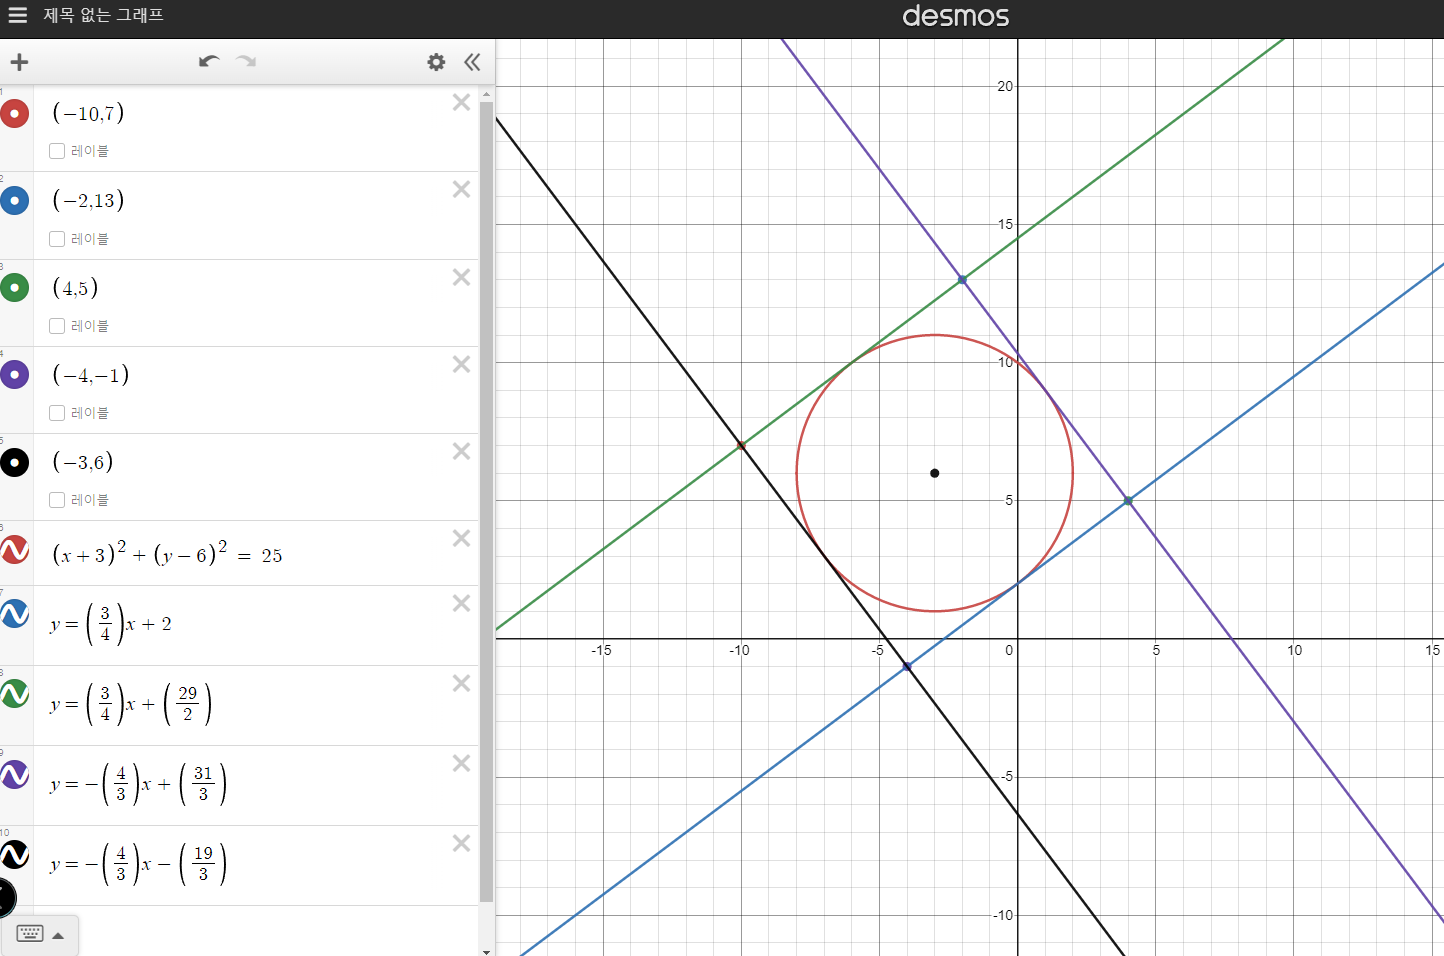
Task: Show the on-screen keyboard
Action: [30, 934]
